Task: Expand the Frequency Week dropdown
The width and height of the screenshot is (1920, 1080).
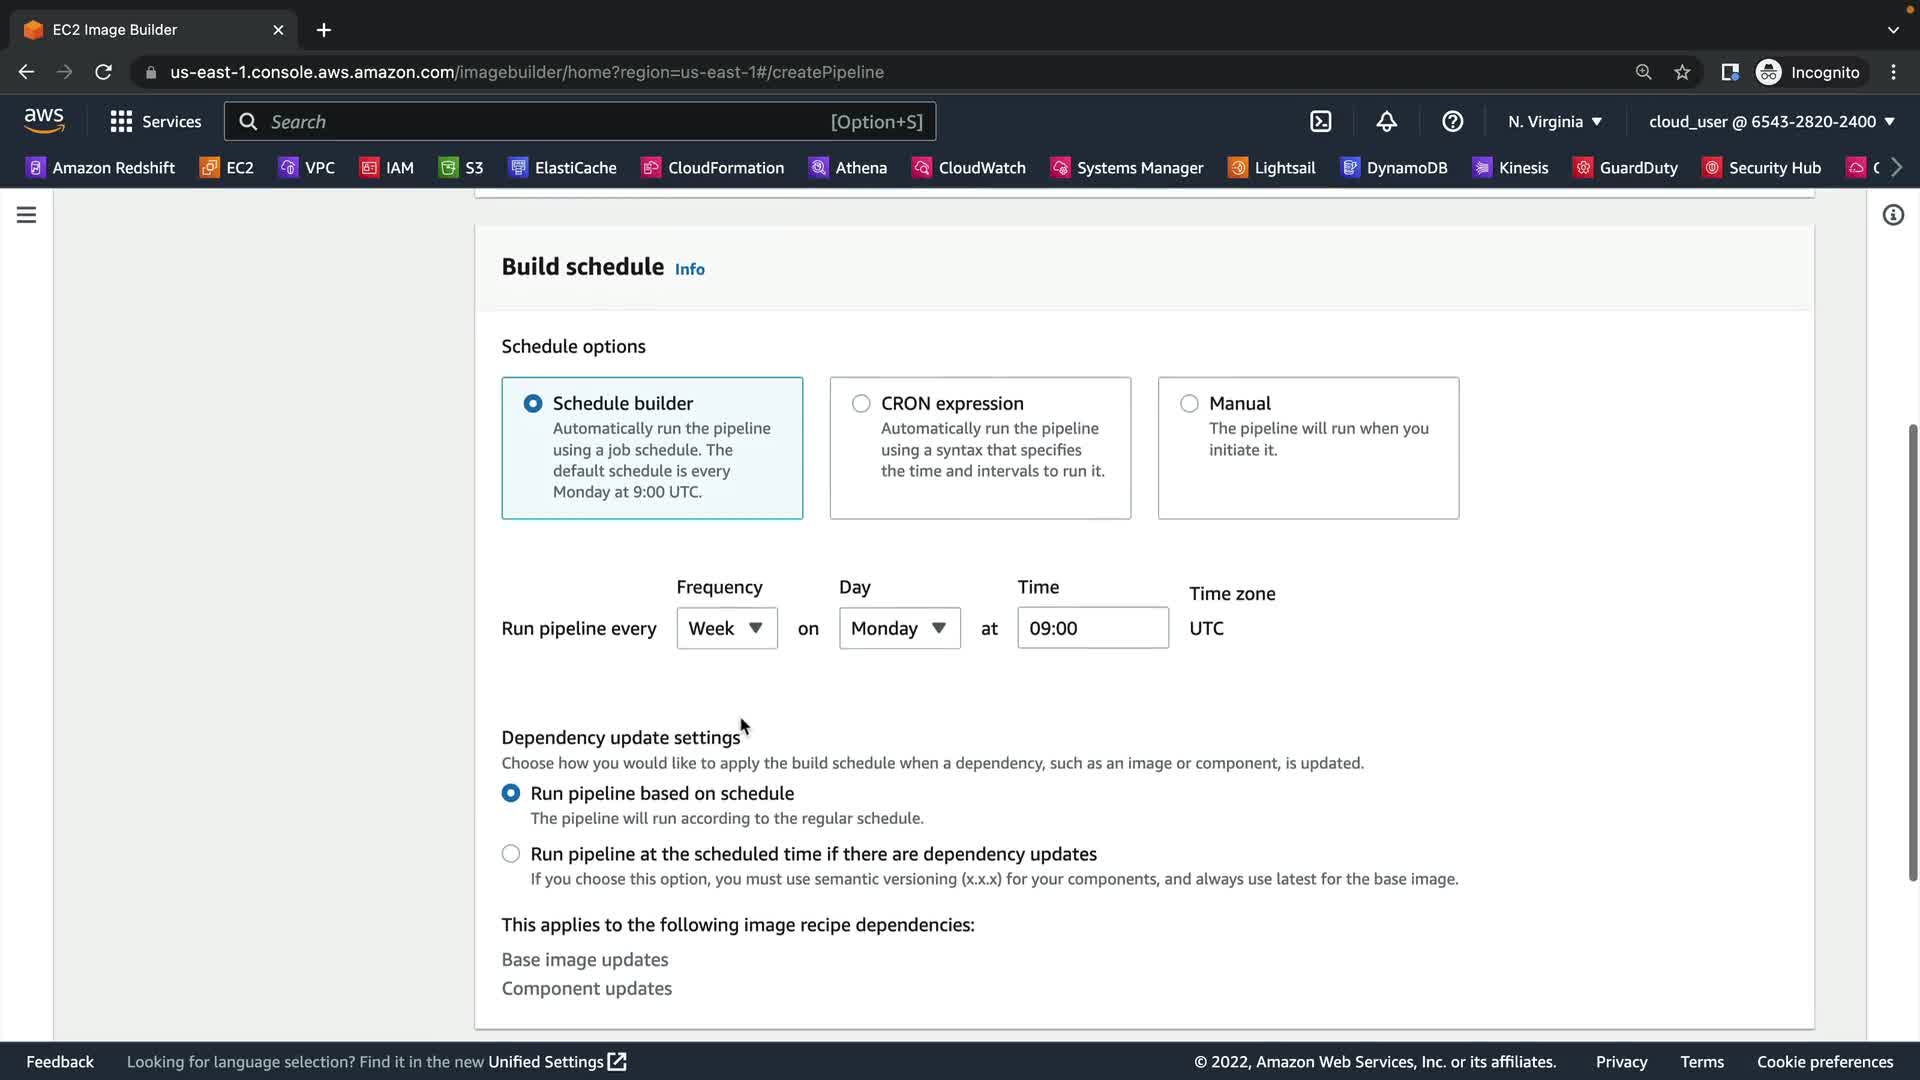Action: coord(726,628)
